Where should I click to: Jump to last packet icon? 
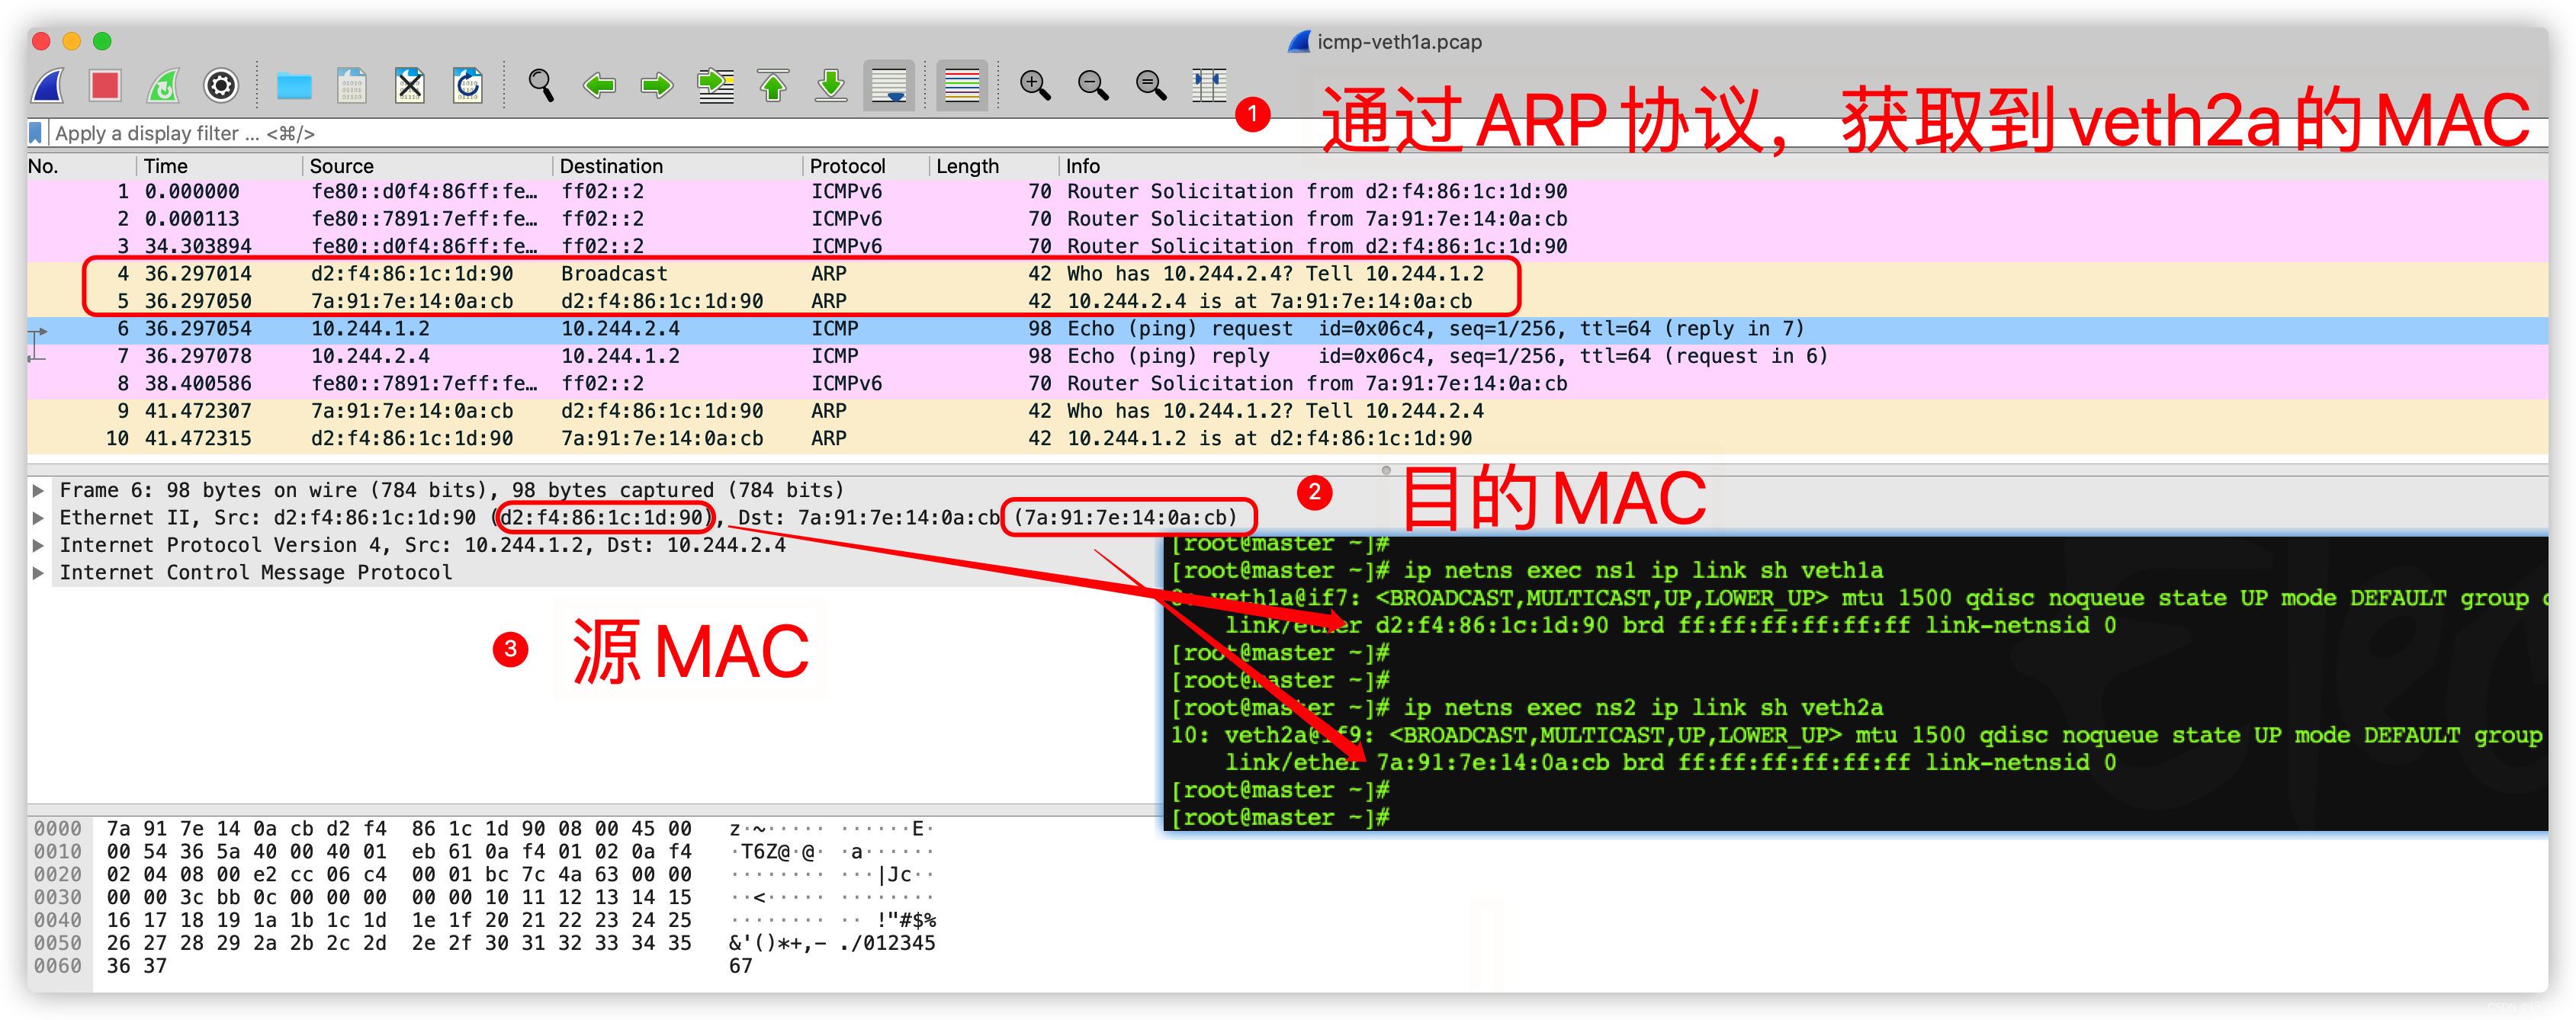[x=831, y=86]
